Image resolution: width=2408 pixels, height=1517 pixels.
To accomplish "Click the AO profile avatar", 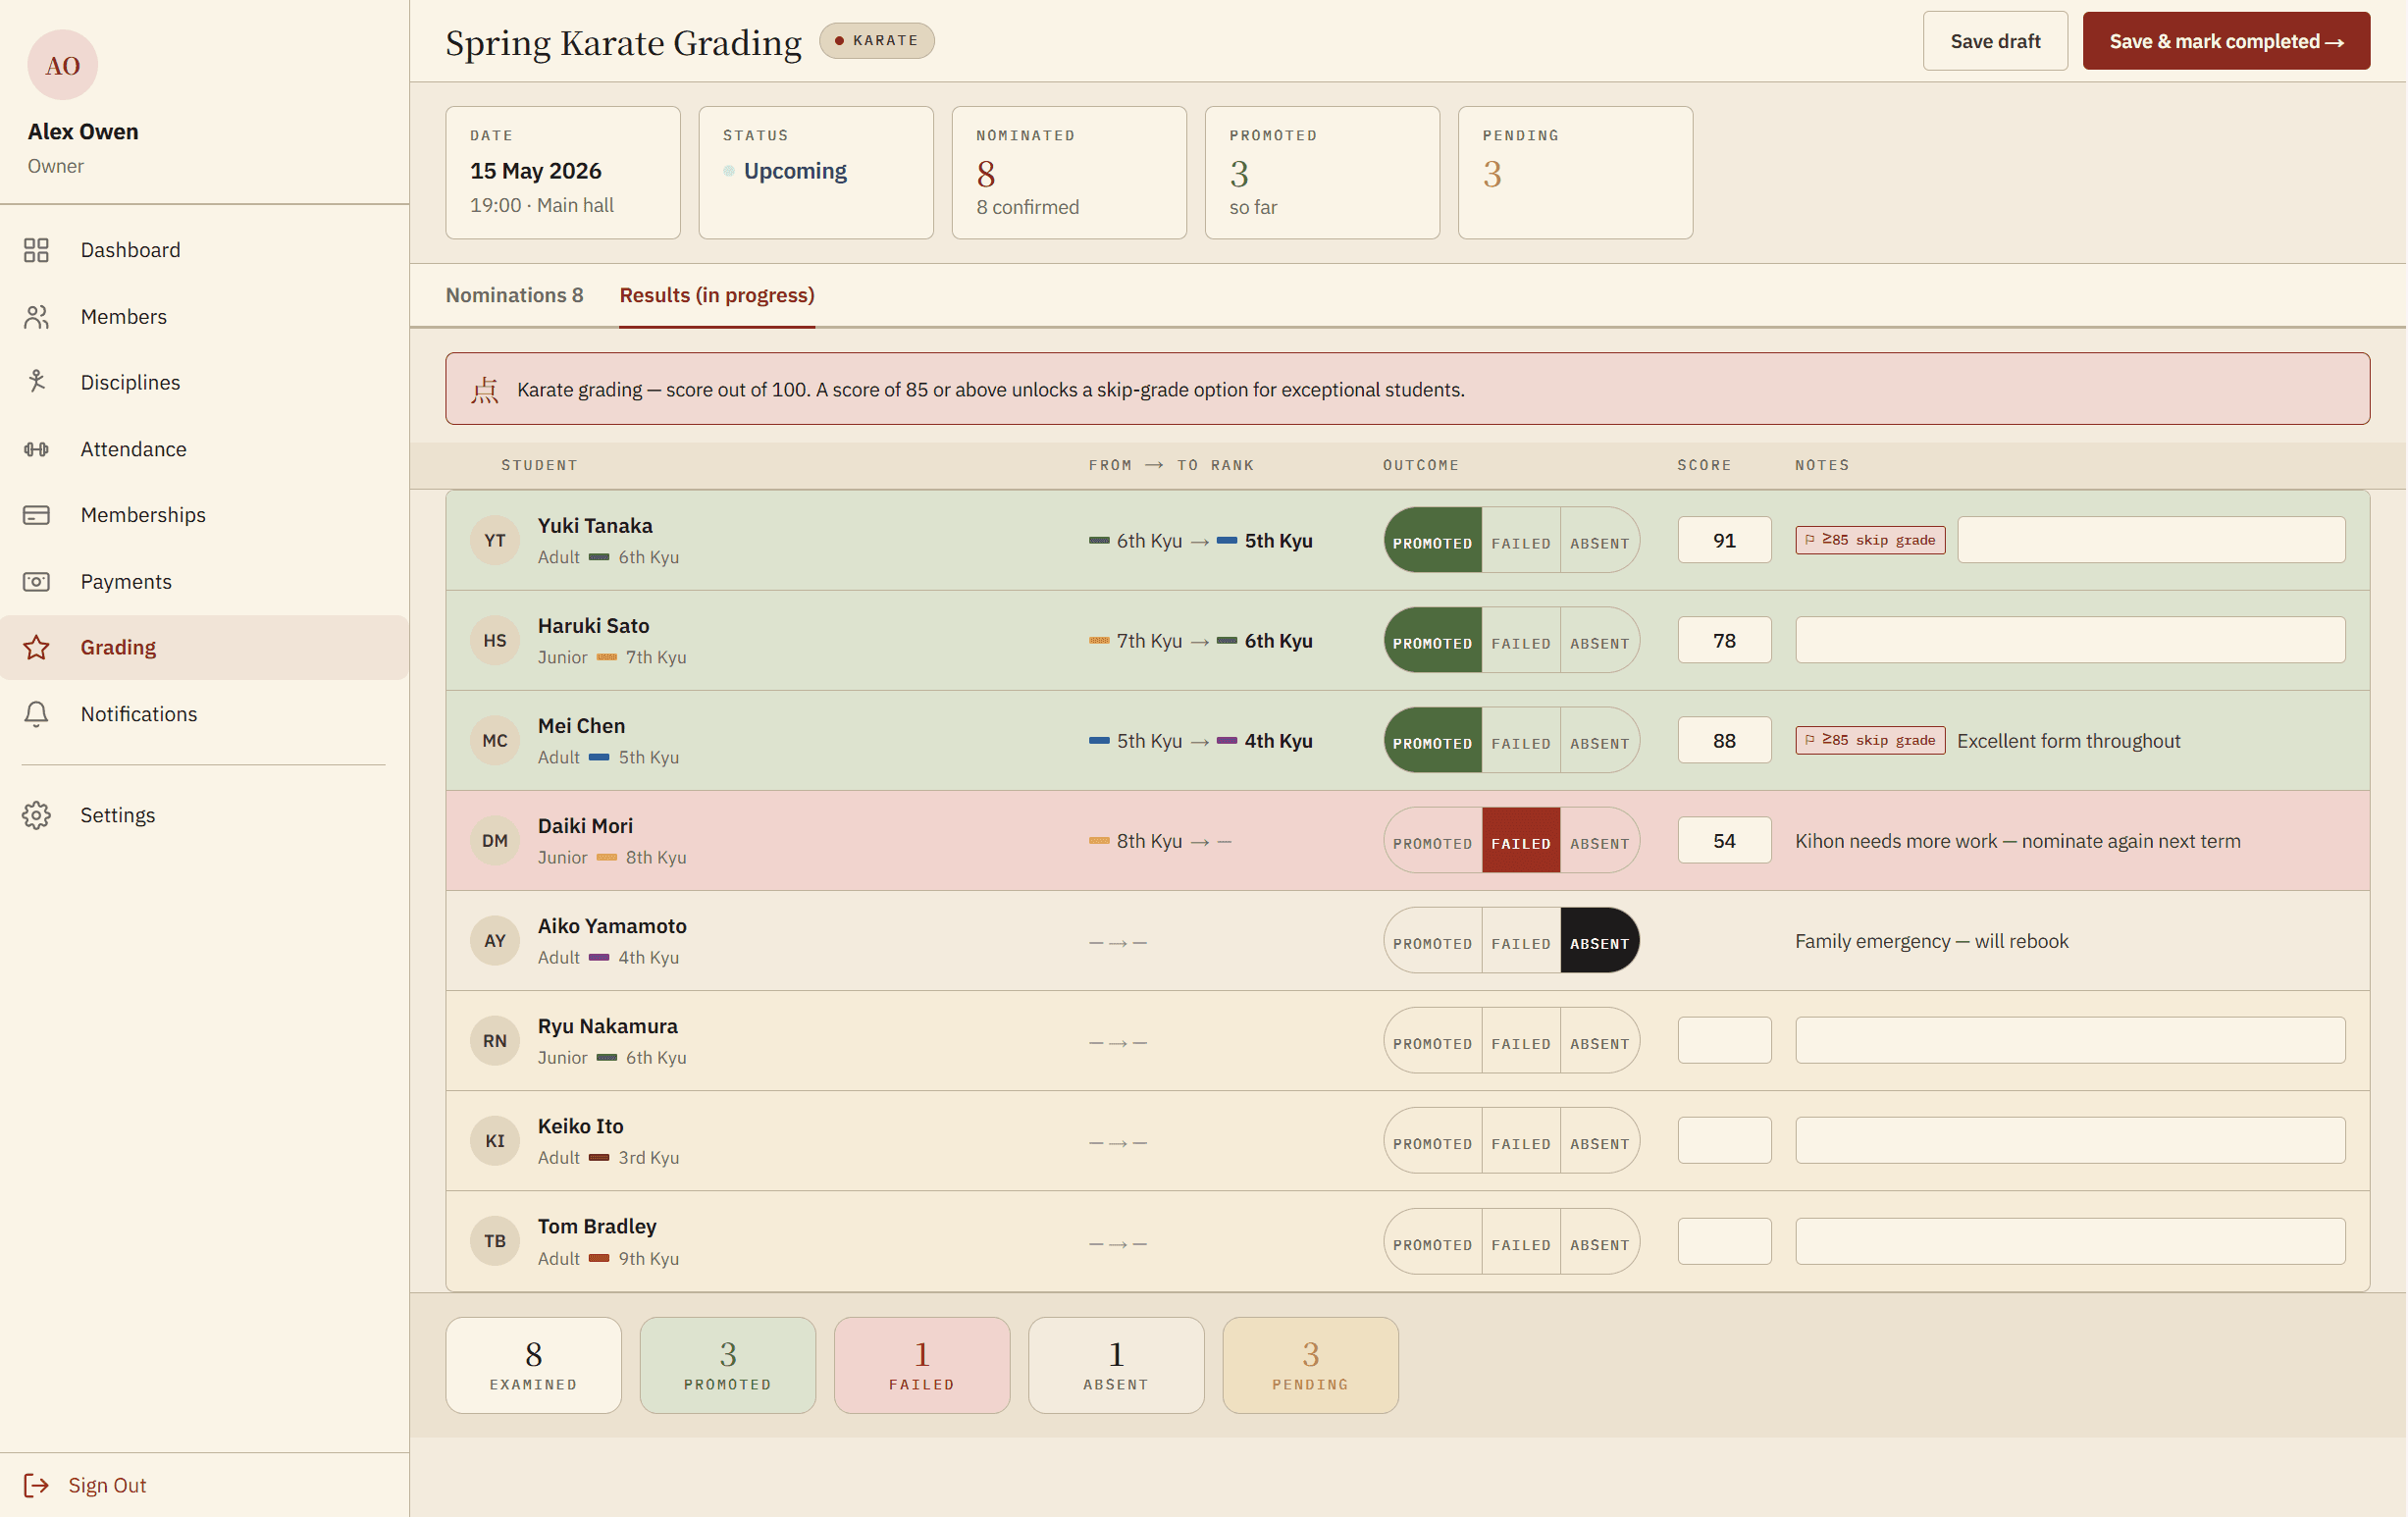I will tap(62, 65).
